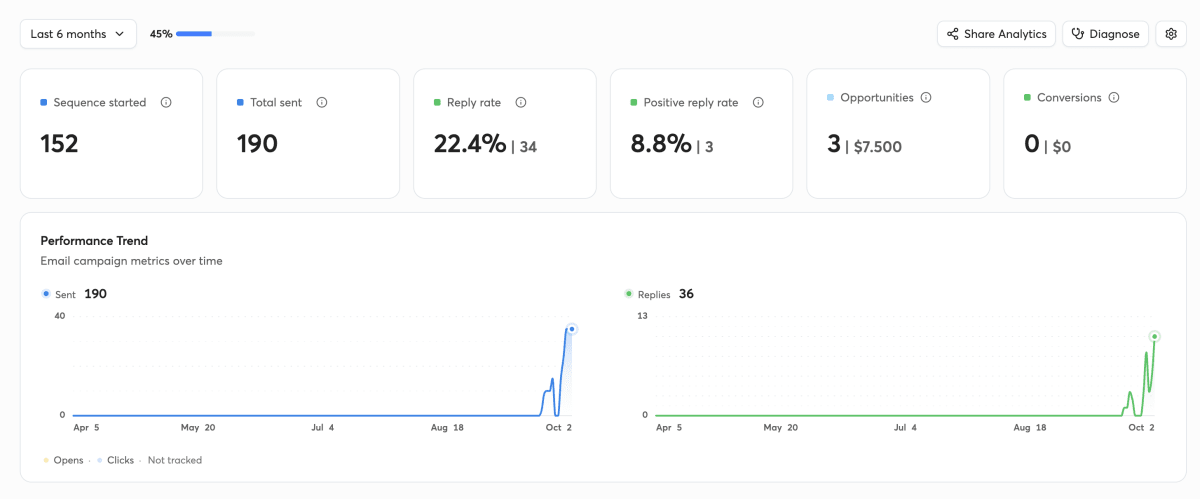
Task: Toggle the Sent series legend marker
Action: tap(46, 294)
